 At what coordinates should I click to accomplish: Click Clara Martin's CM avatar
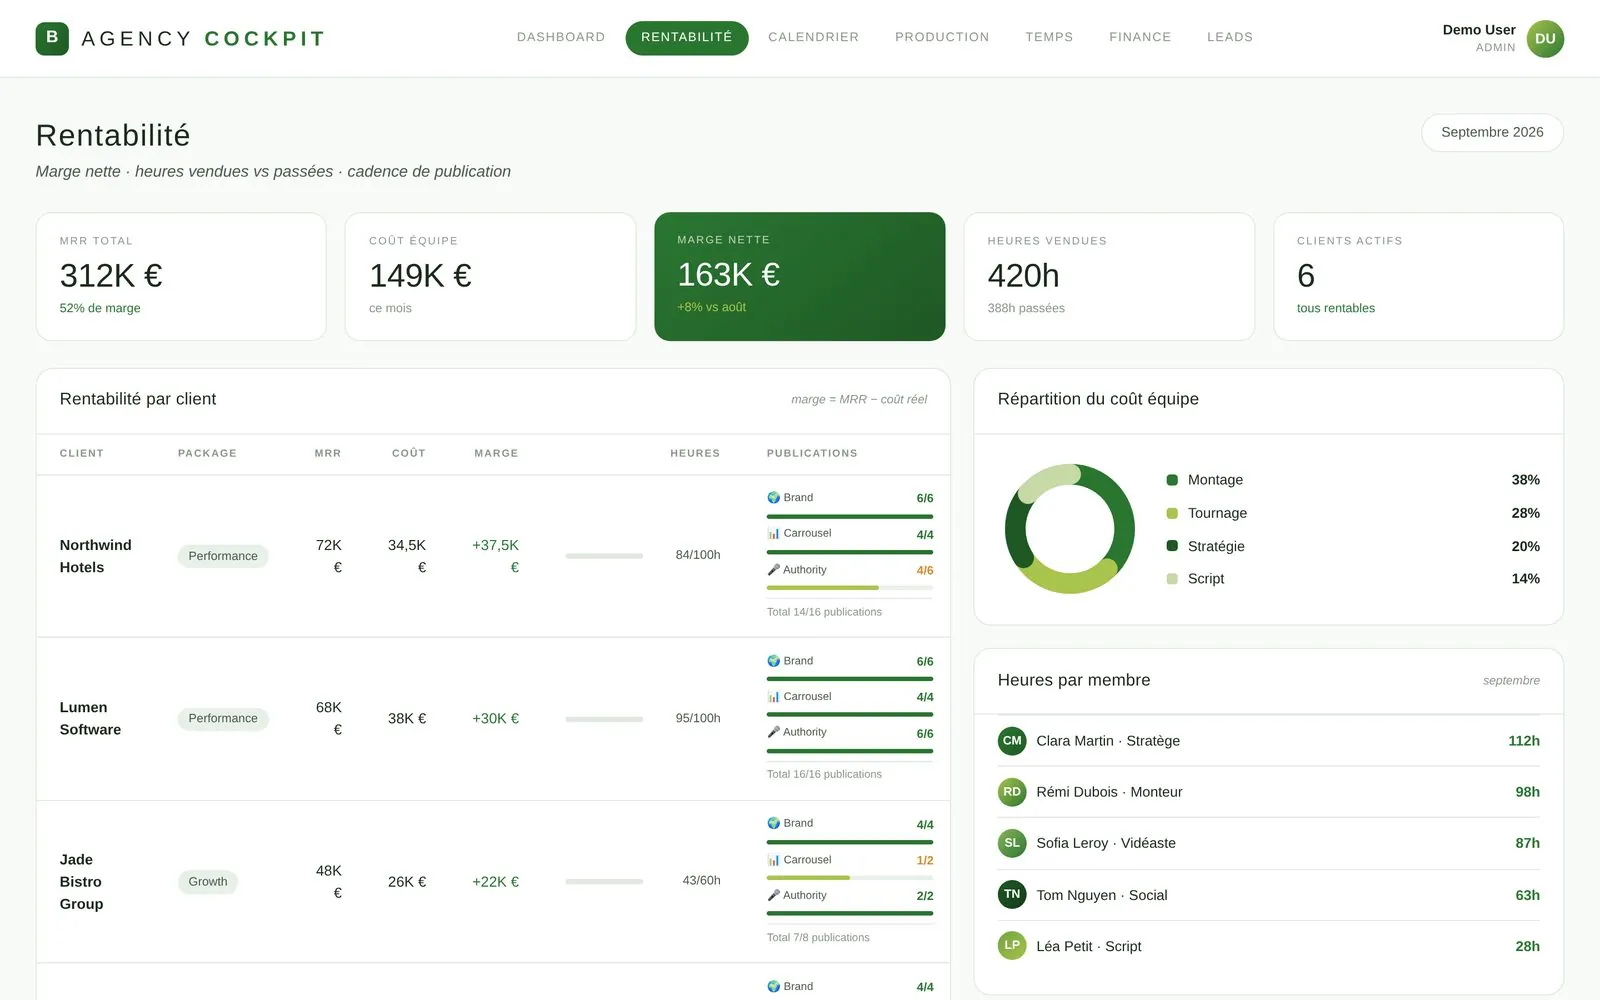(x=1012, y=741)
